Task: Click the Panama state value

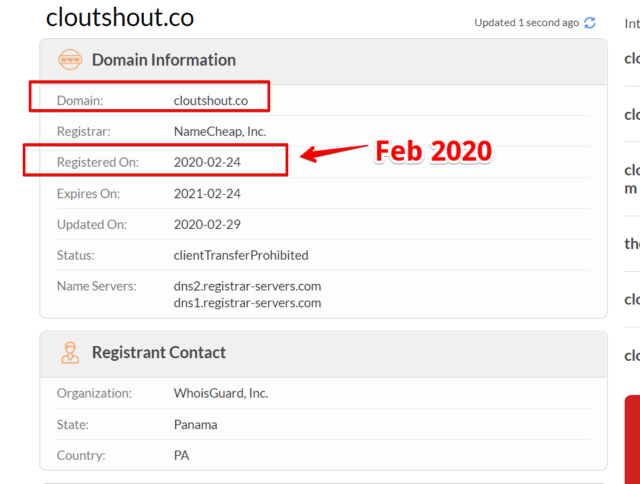Action: click(x=196, y=425)
